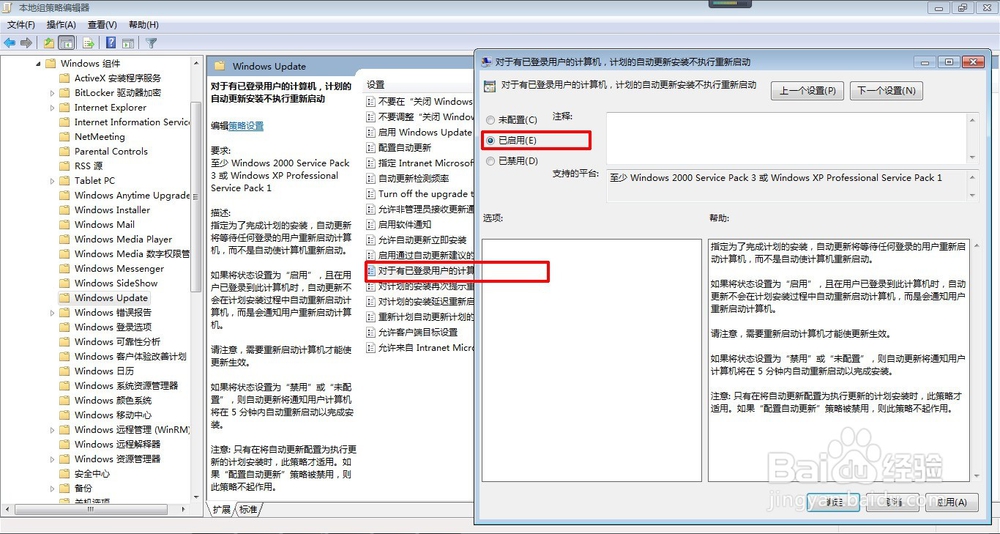This screenshot has height=534, width=1000.
Task: Toggle the Show/Hide Action Pane icon
Action: [x=128, y=43]
